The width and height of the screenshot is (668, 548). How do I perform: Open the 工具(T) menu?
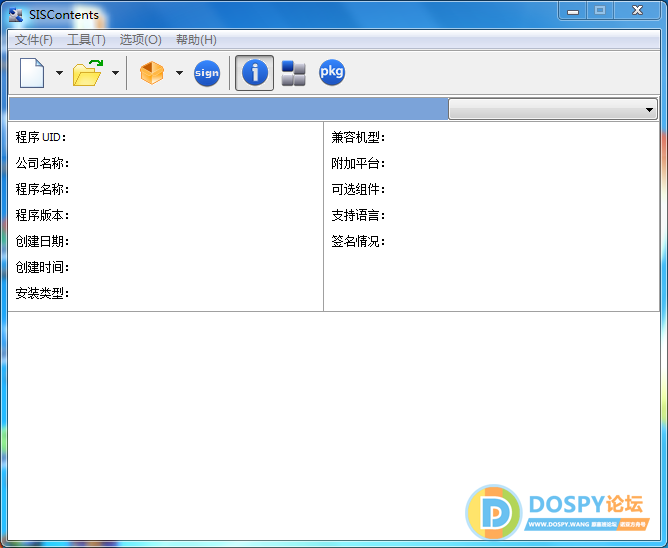click(86, 40)
